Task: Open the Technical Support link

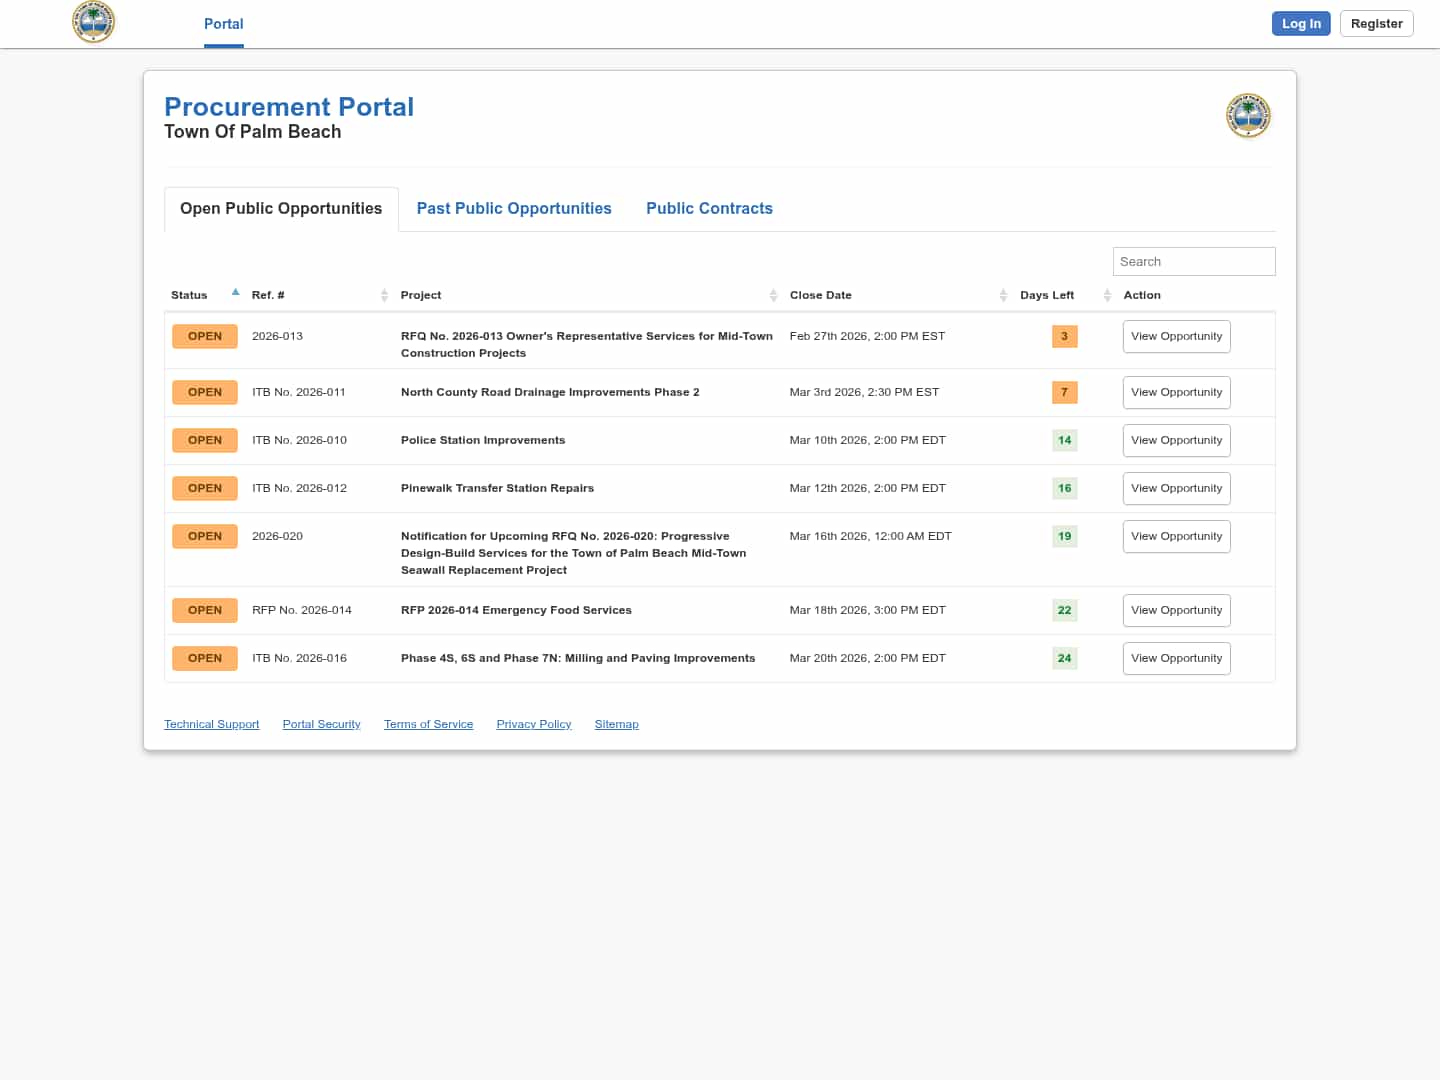Action: (x=211, y=725)
